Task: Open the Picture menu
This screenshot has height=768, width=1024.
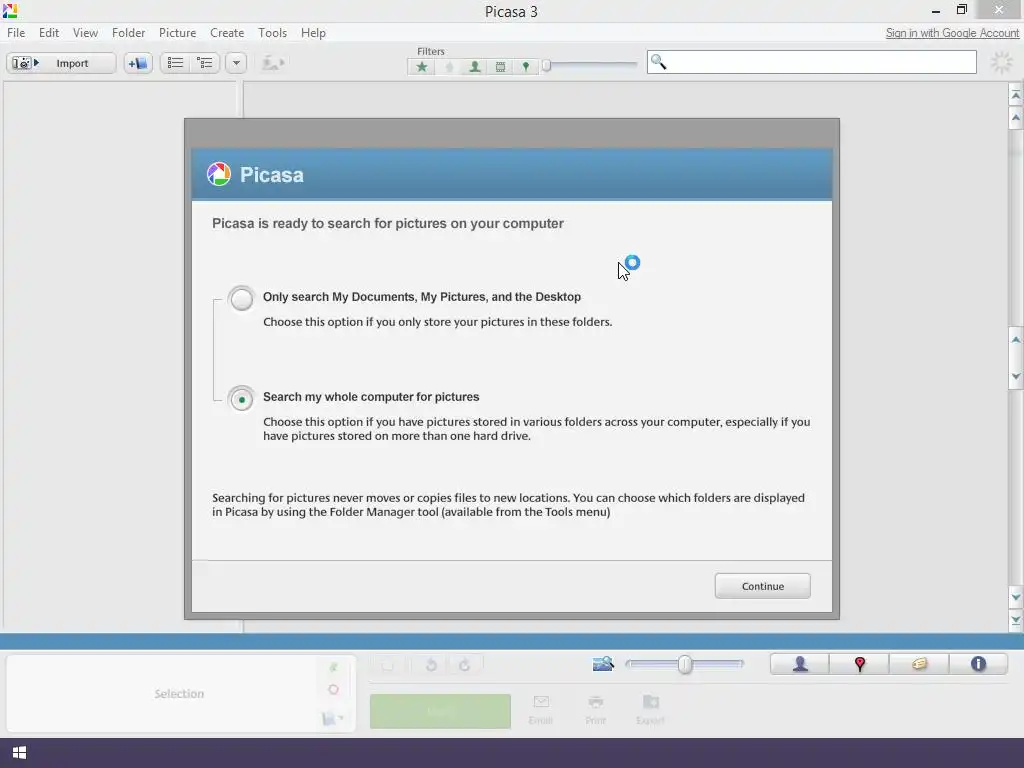Action: (x=177, y=33)
